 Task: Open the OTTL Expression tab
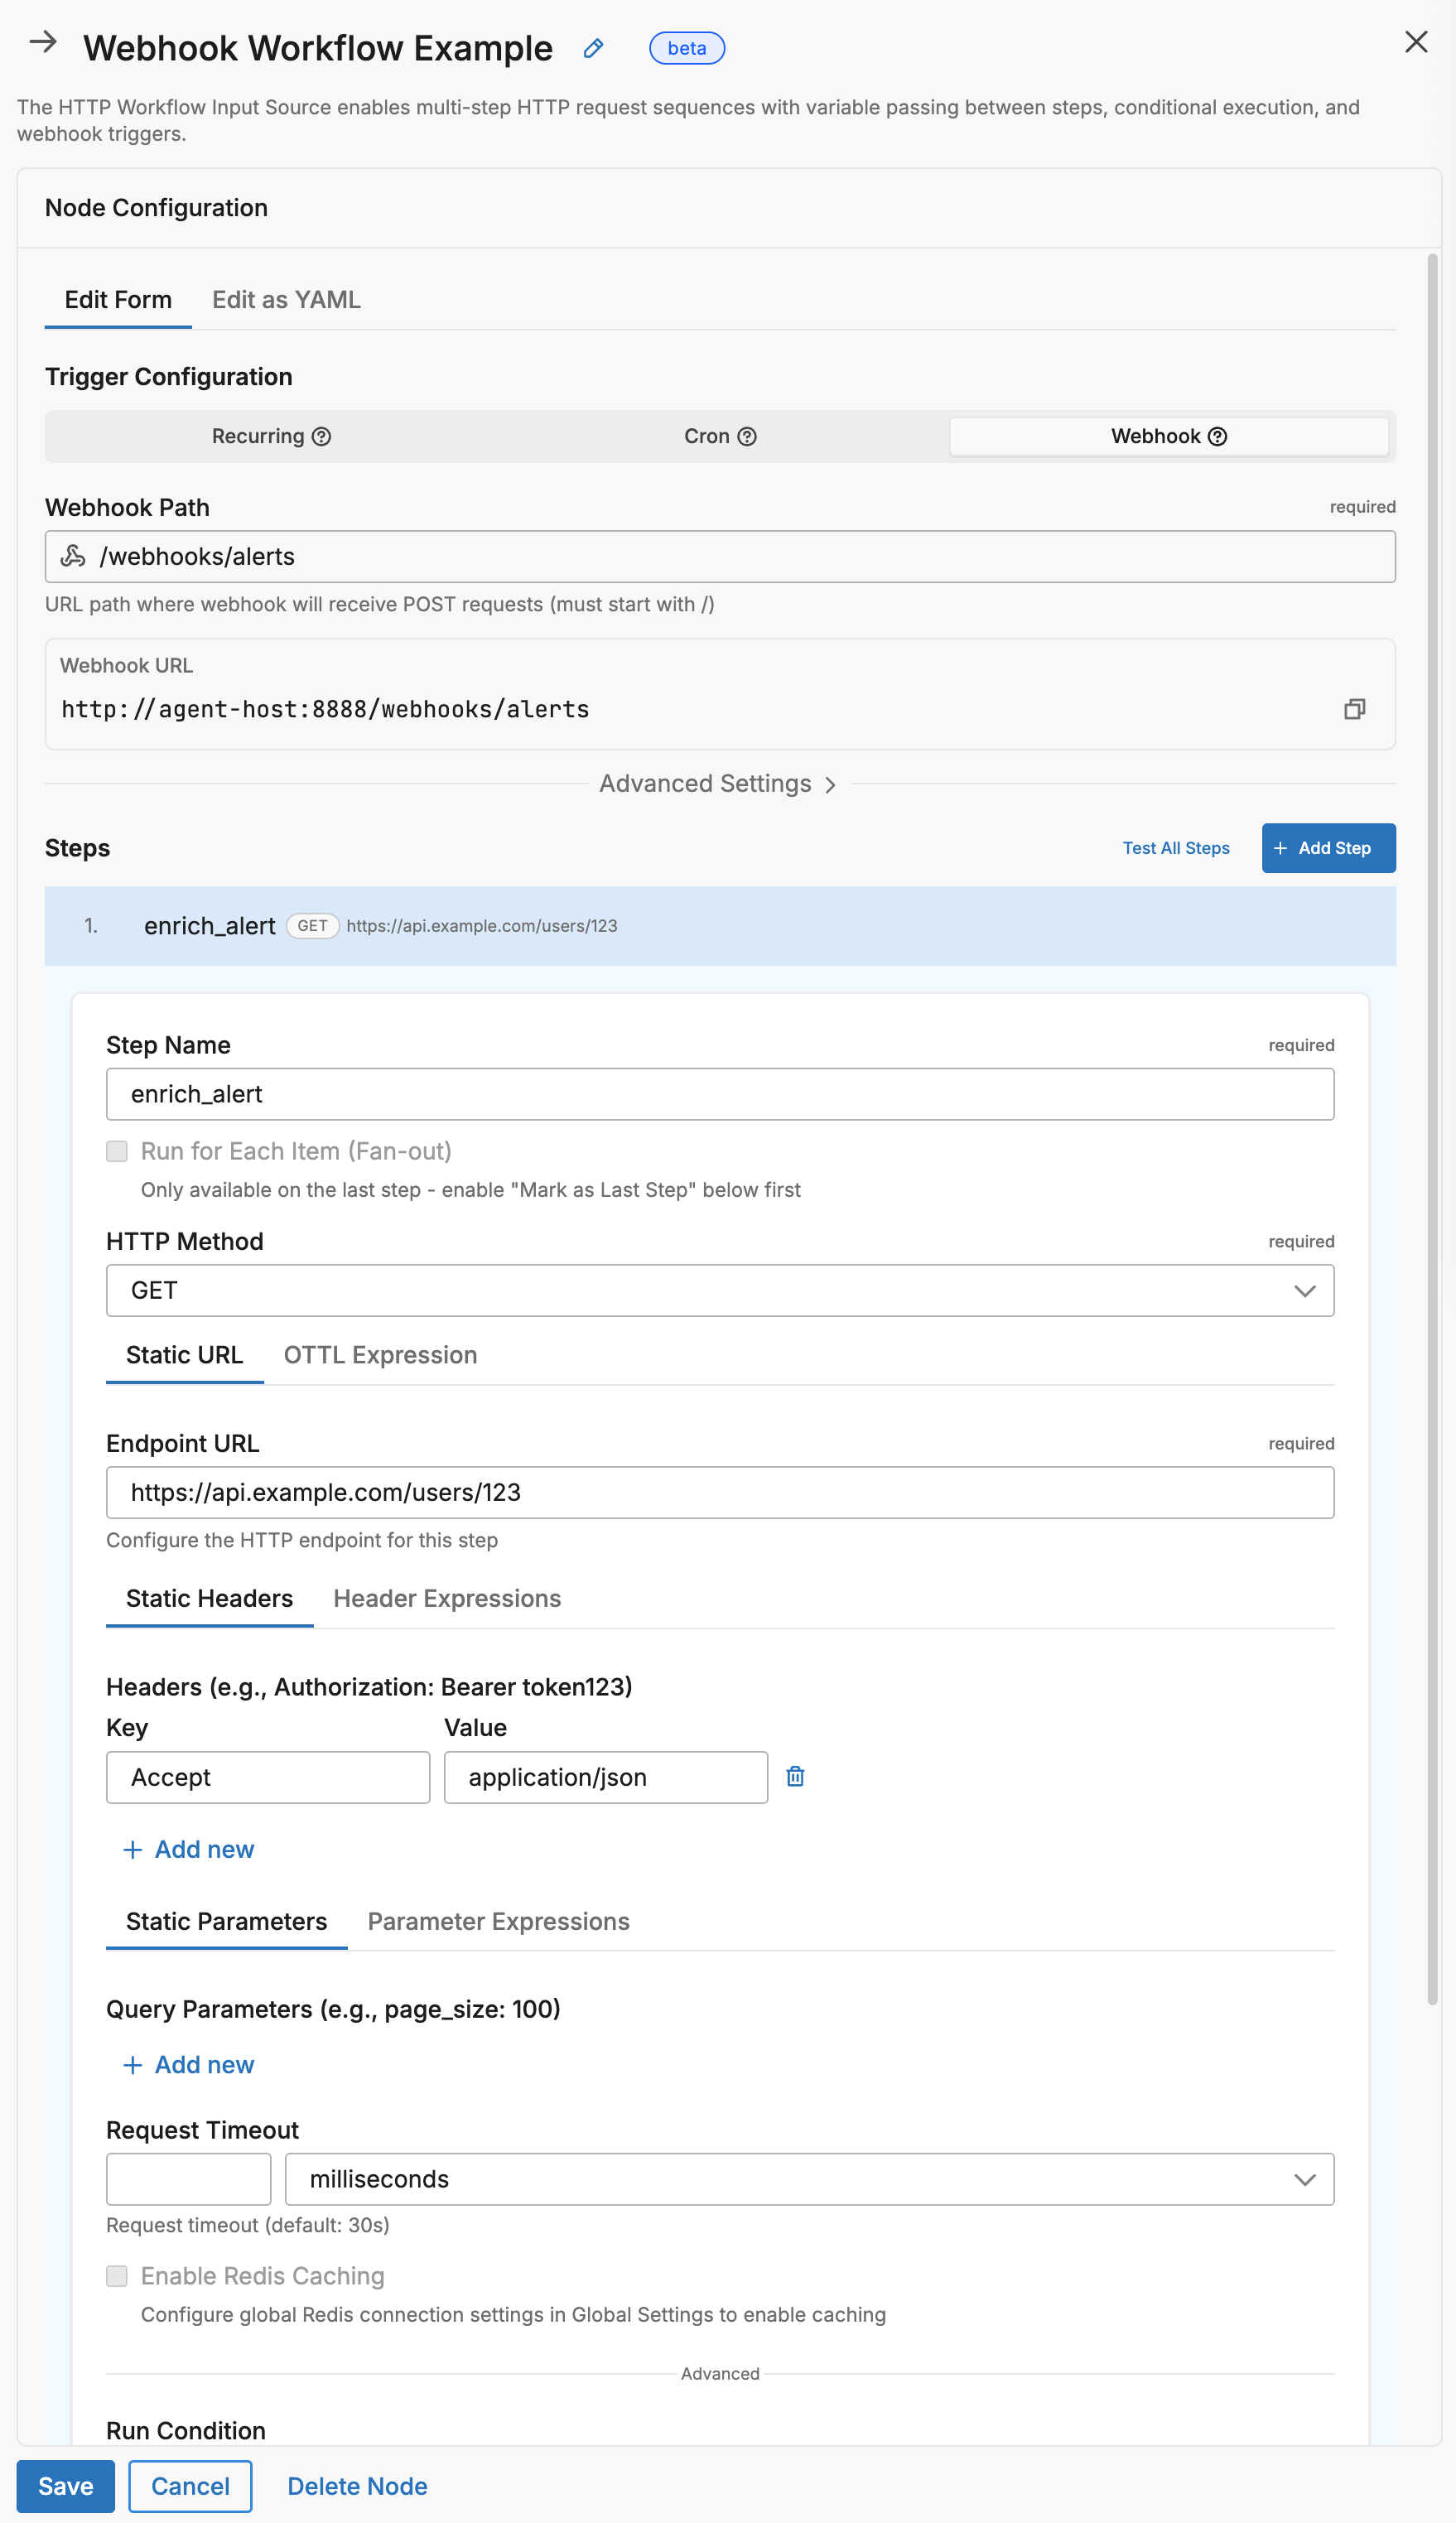[x=380, y=1355]
